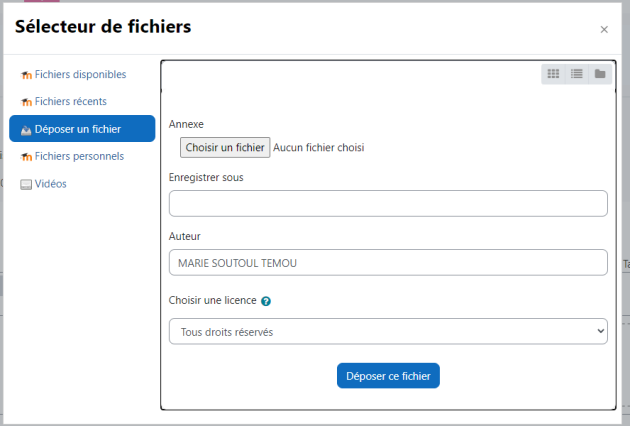Click the Moodle icon beside Fichiers disponibles

pos(26,75)
